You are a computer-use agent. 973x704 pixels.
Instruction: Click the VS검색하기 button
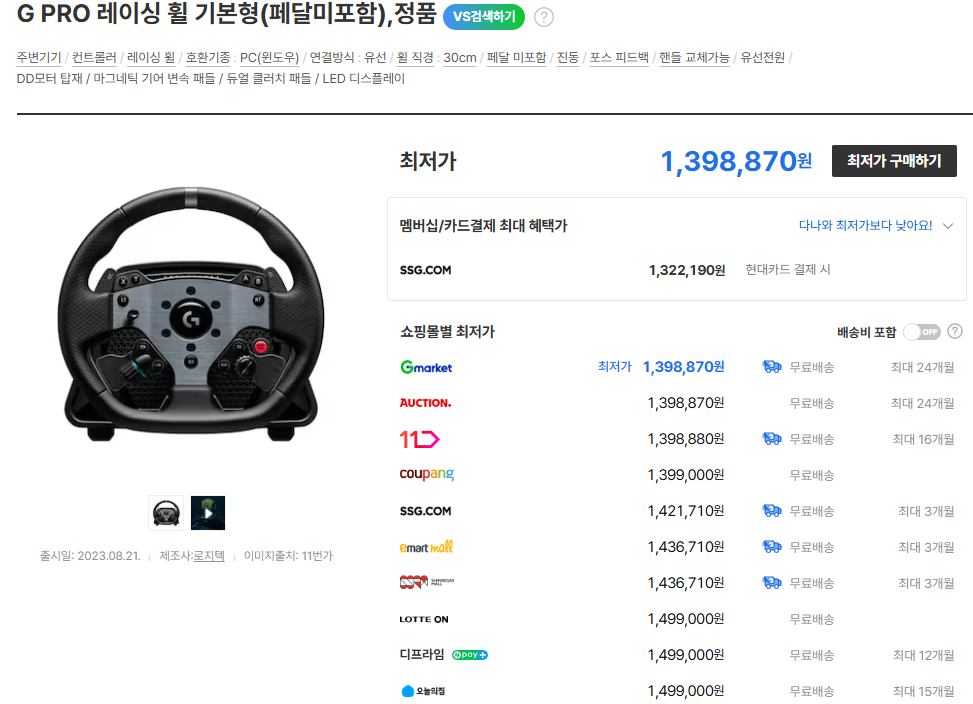[484, 17]
